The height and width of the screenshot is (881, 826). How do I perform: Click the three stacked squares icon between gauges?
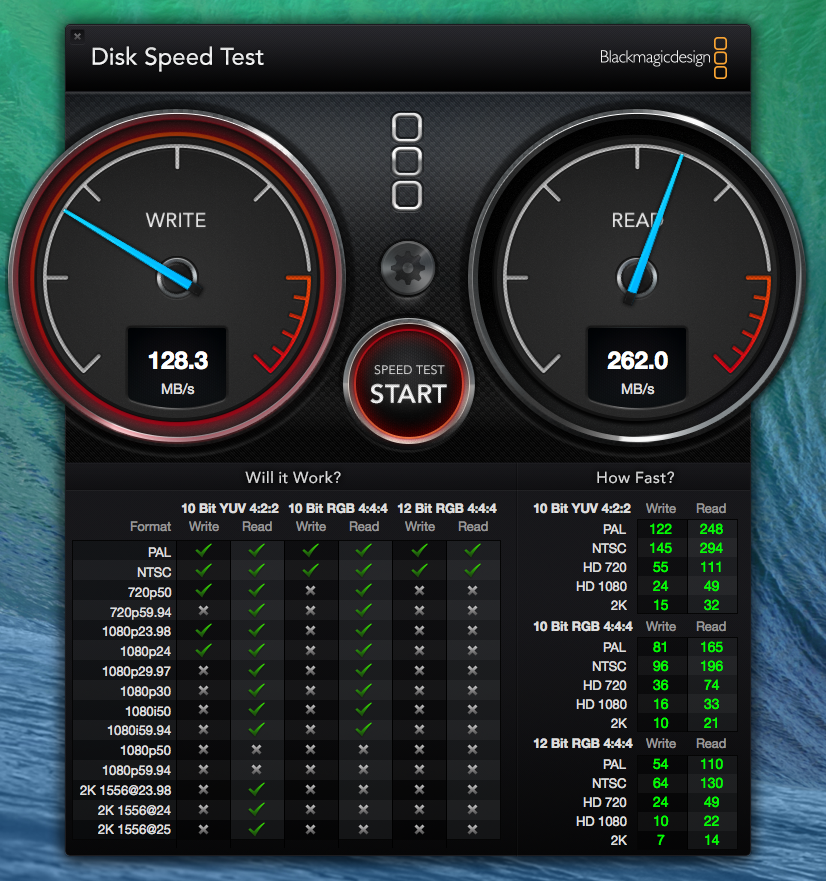point(407,161)
